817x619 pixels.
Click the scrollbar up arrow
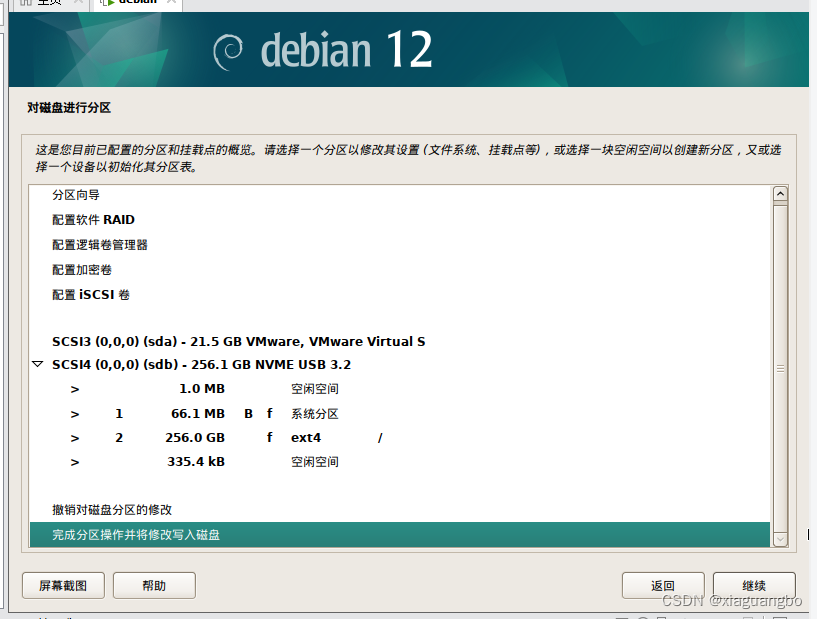pyautogui.click(x=781, y=193)
